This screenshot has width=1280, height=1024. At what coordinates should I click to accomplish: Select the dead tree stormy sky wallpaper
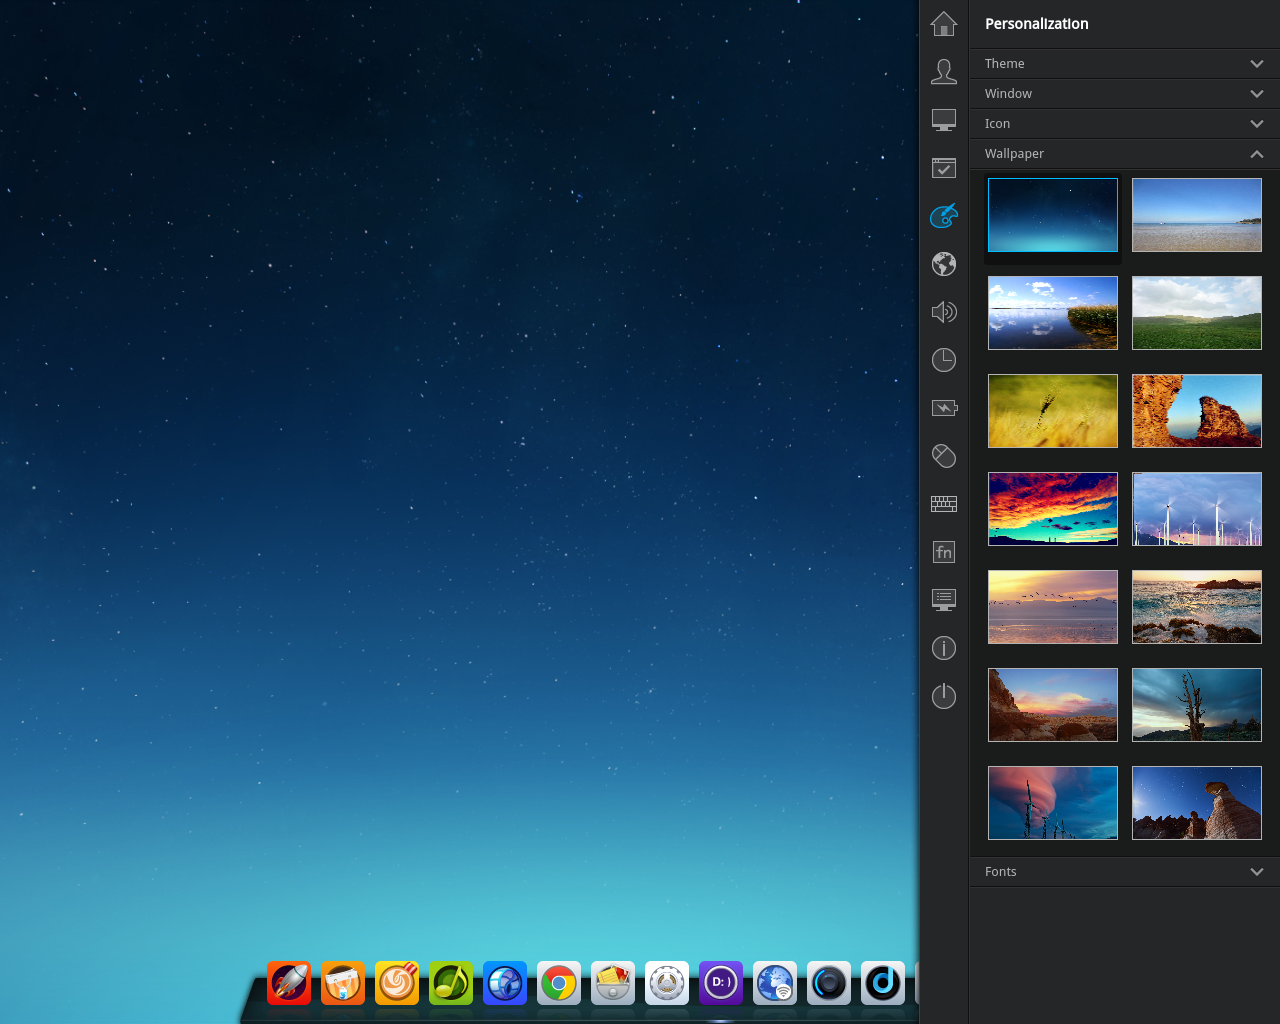click(x=1197, y=705)
